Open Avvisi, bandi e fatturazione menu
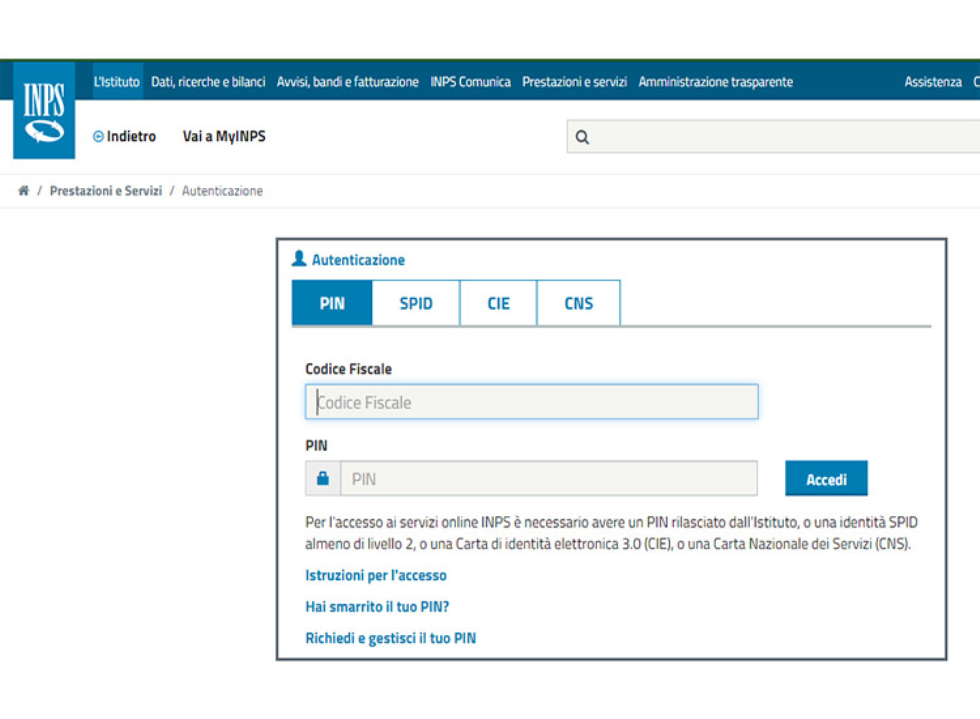 coord(347,82)
